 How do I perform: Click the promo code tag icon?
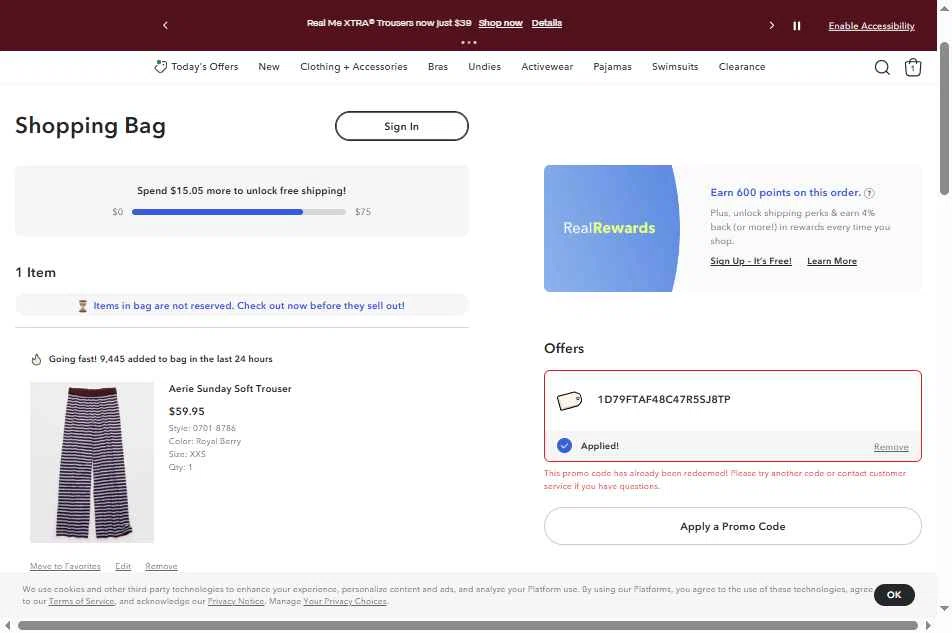(x=570, y=400)
